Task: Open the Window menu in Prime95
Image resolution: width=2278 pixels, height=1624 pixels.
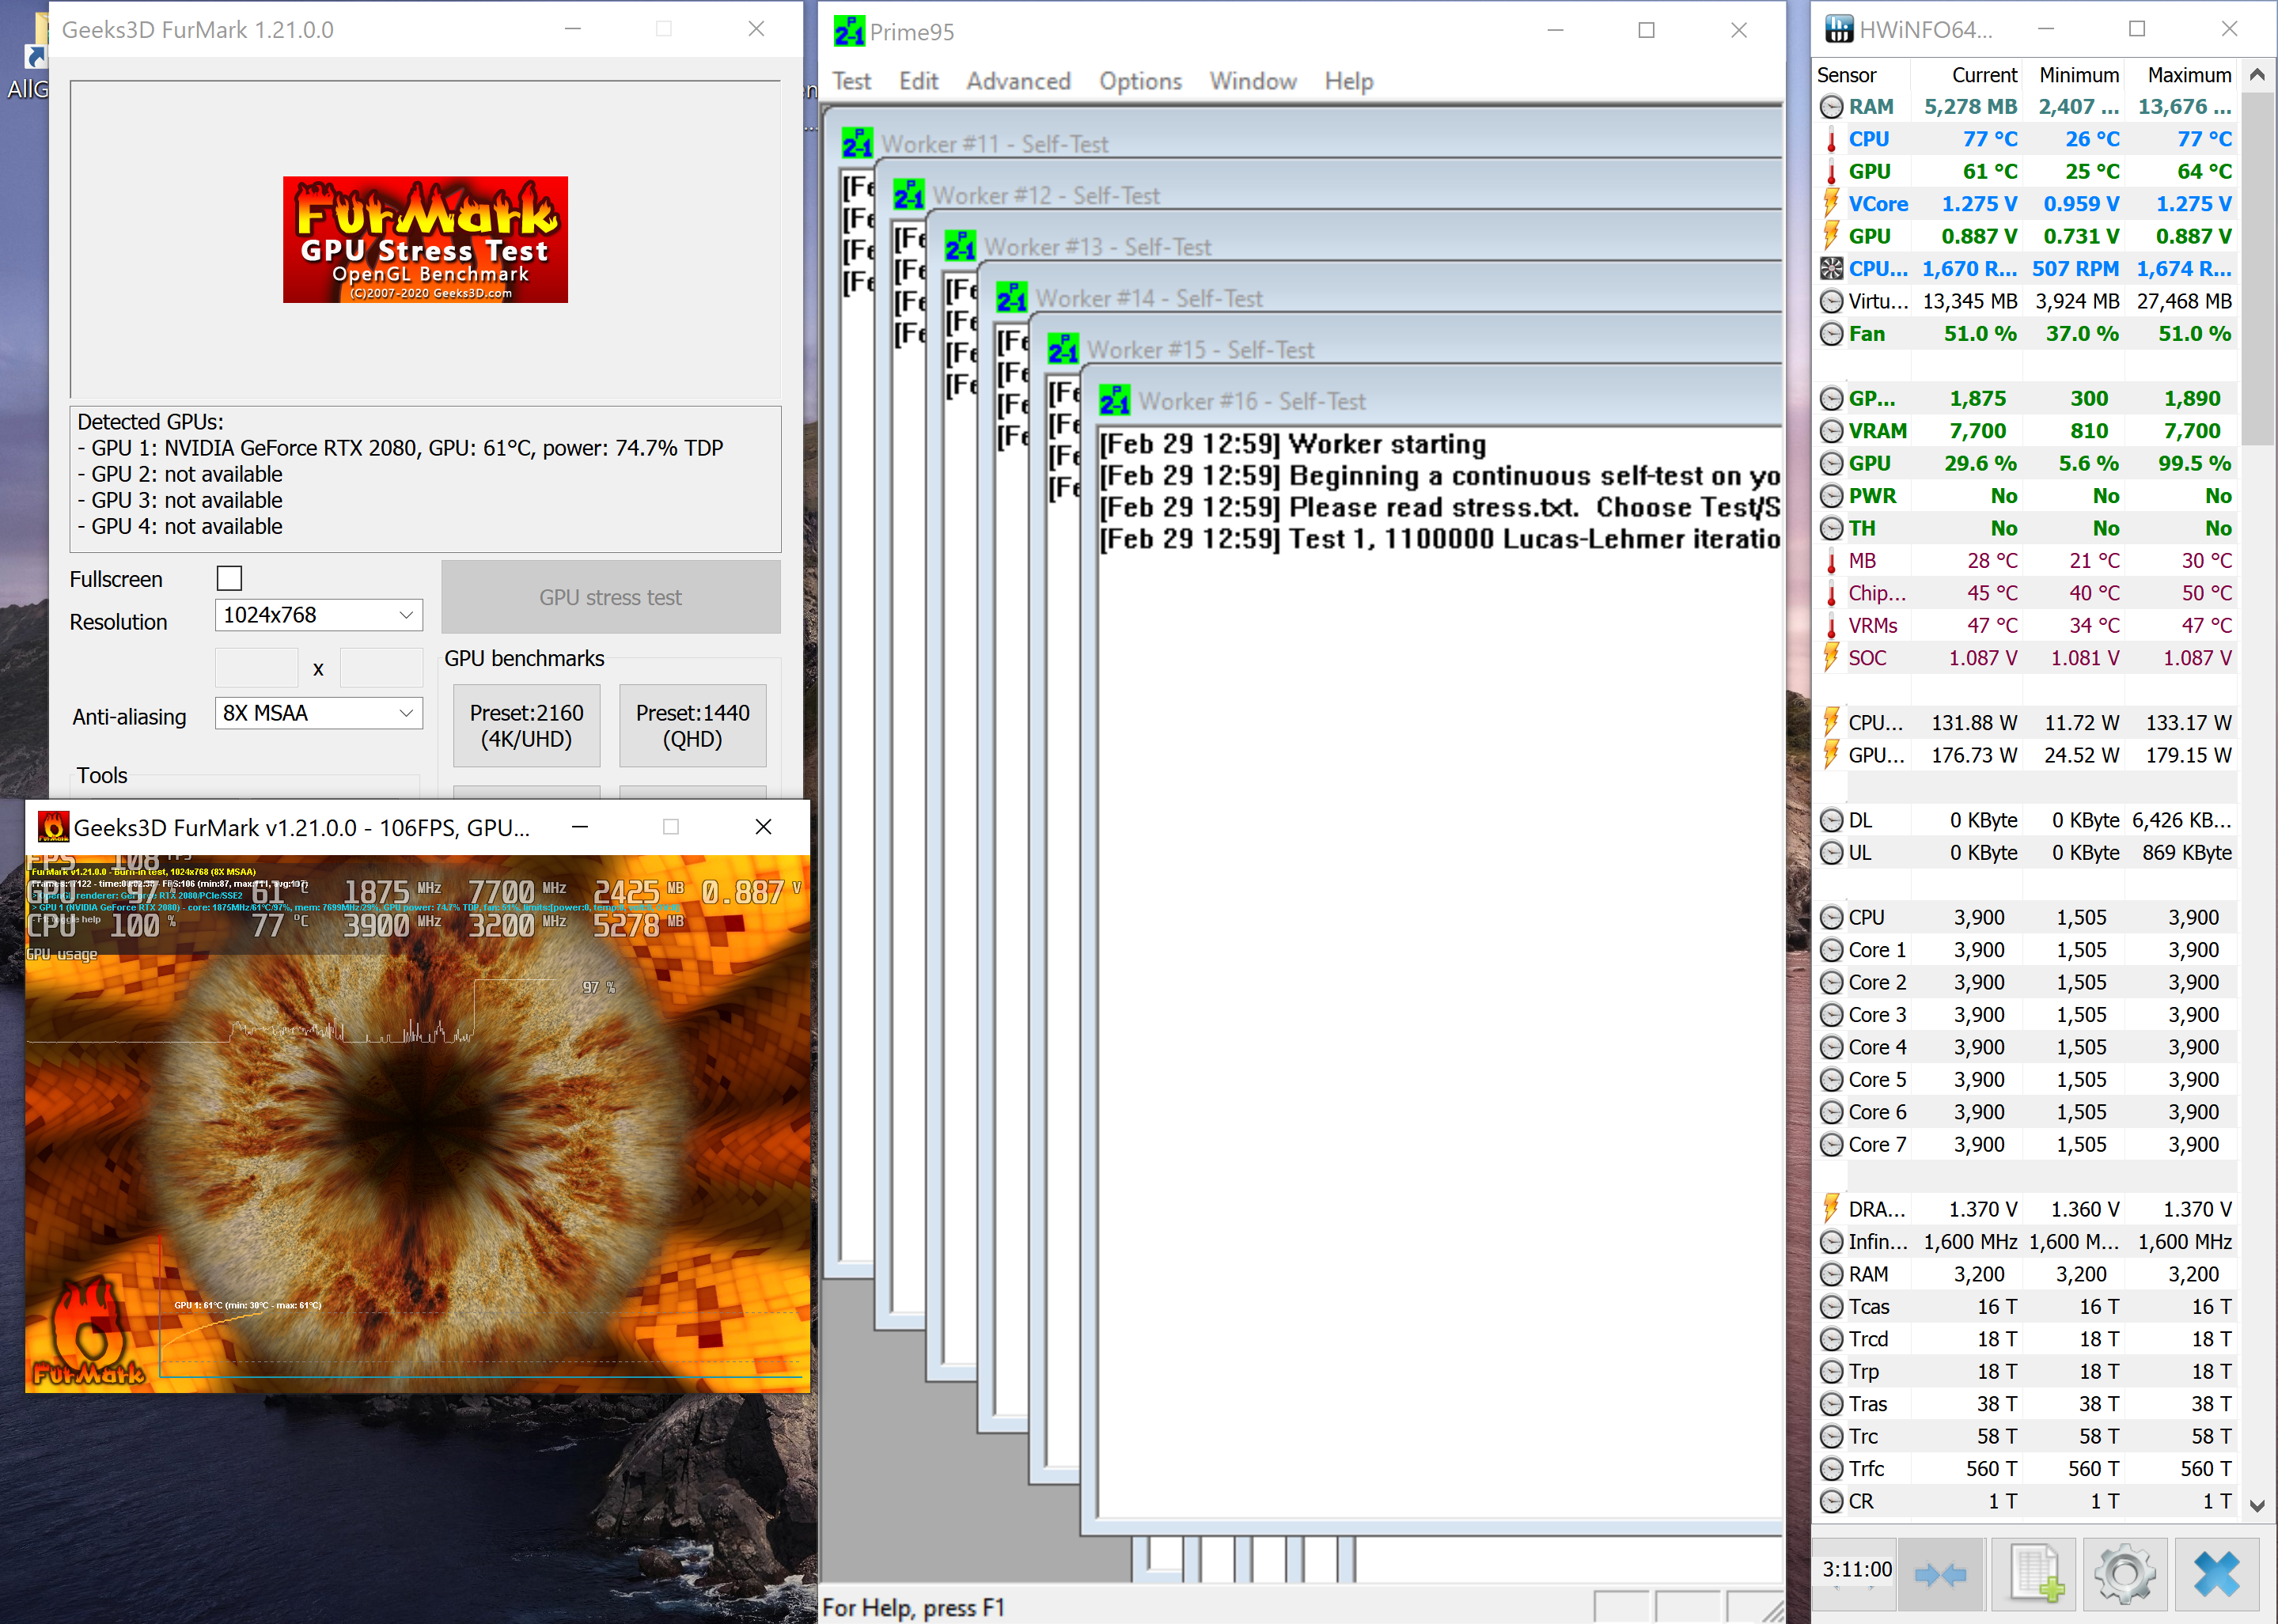Action: (1252, 81)
